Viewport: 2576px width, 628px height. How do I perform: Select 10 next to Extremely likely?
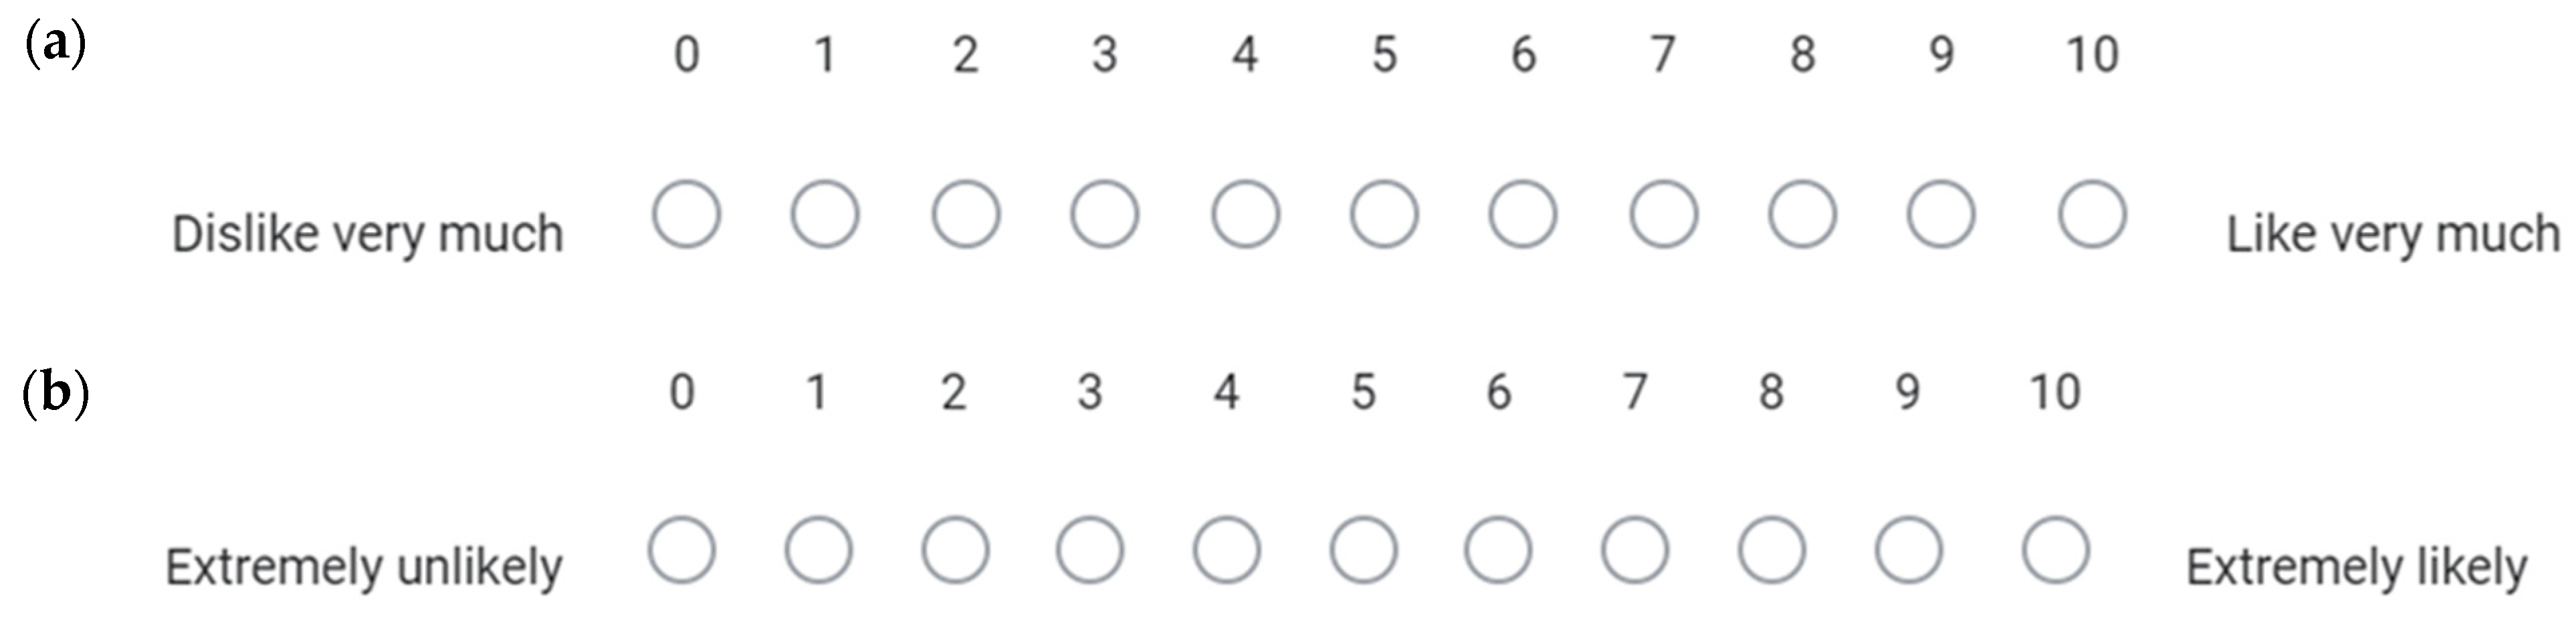(2055, 550)
